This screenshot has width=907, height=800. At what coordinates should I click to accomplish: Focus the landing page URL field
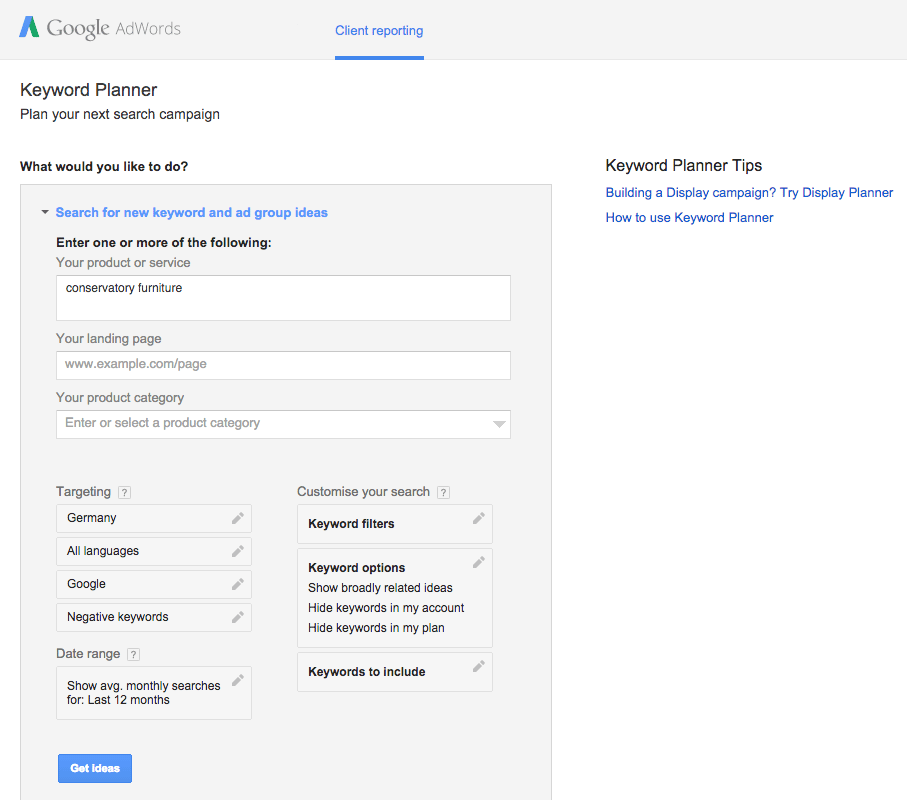[283, 366]
